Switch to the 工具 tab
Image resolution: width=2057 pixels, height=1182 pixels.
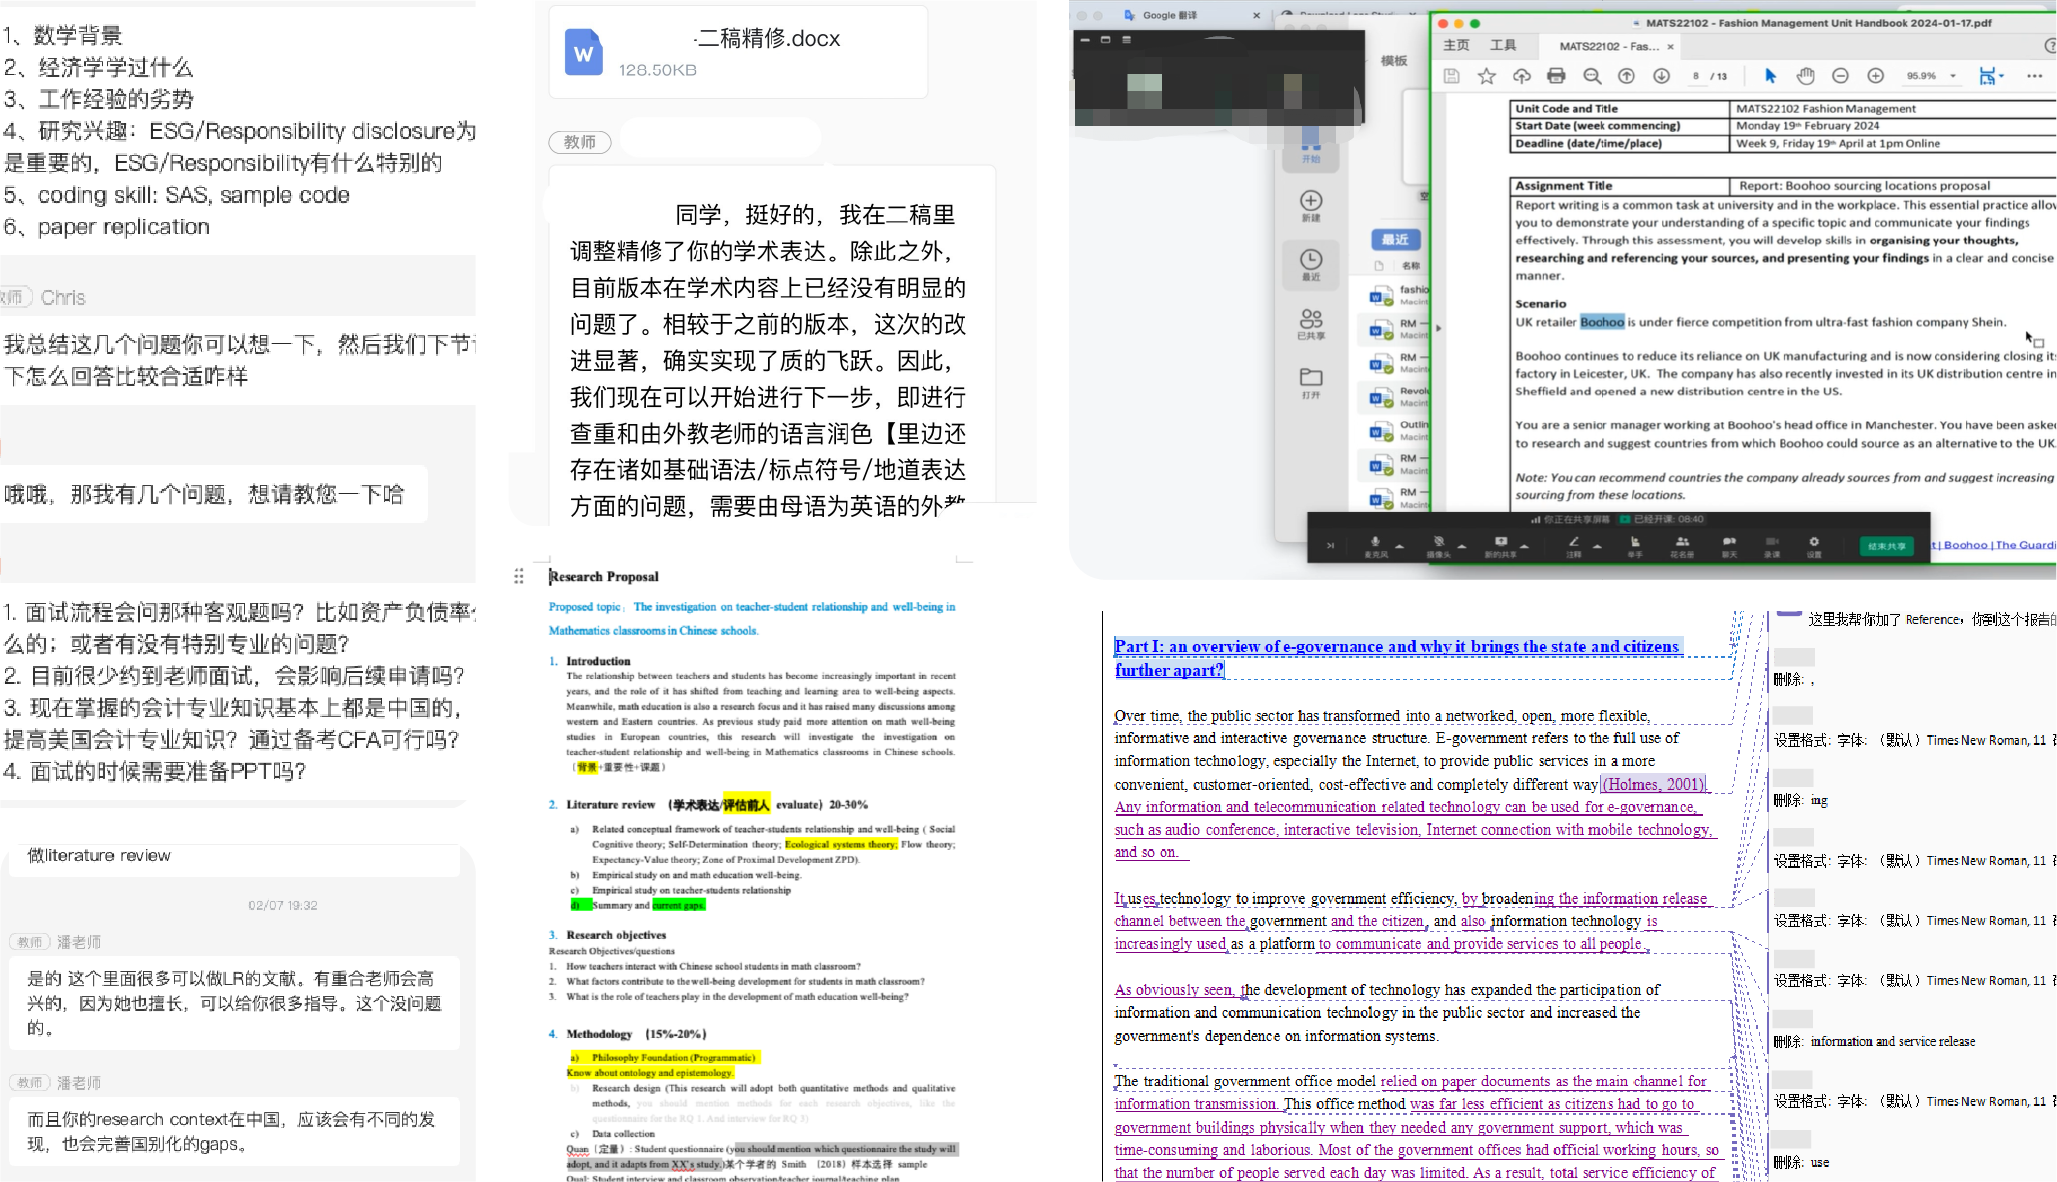[1503, 46]
